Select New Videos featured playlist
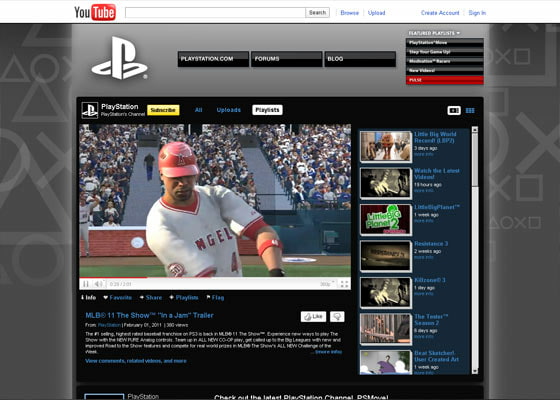 click(x=445, y=70)
